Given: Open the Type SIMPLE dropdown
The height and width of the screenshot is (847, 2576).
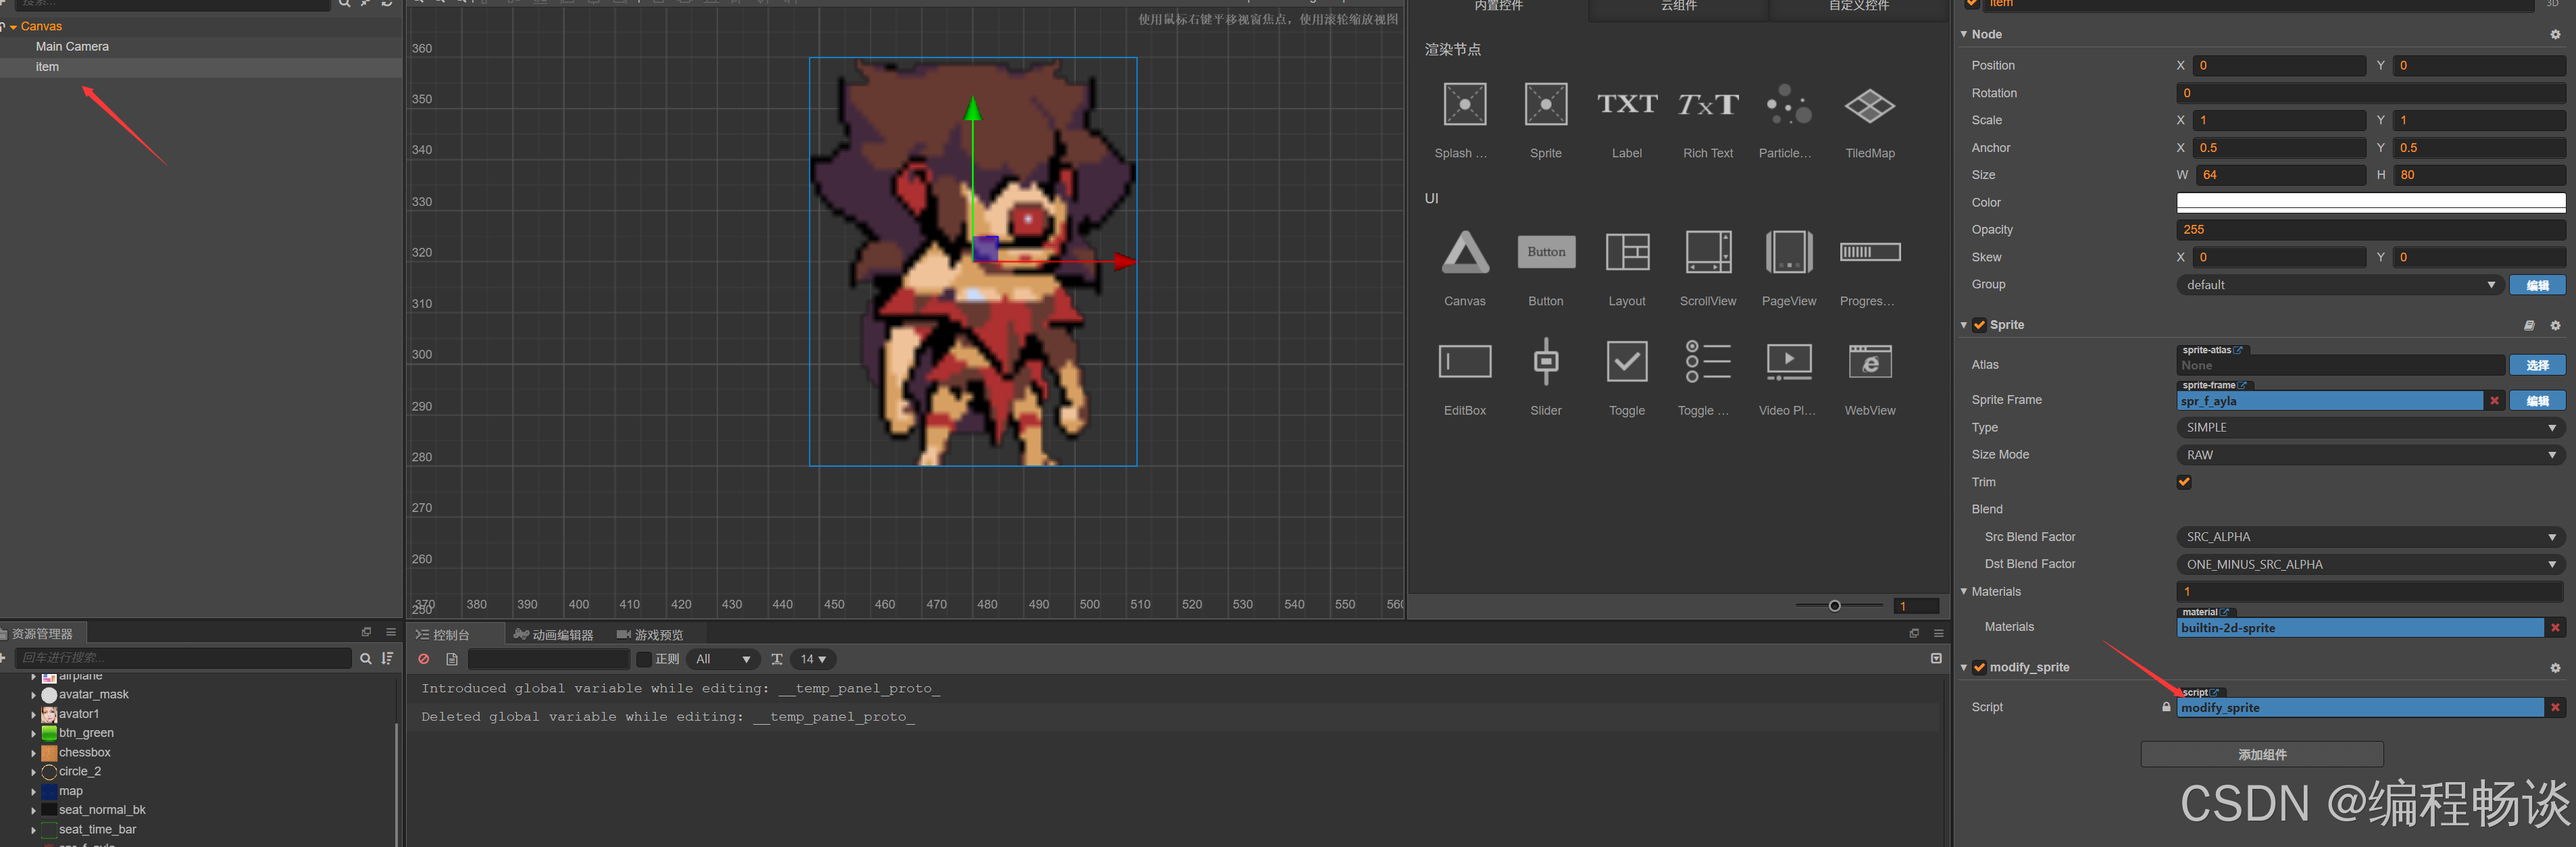Looking at the screenshot, I should 2370,428.
